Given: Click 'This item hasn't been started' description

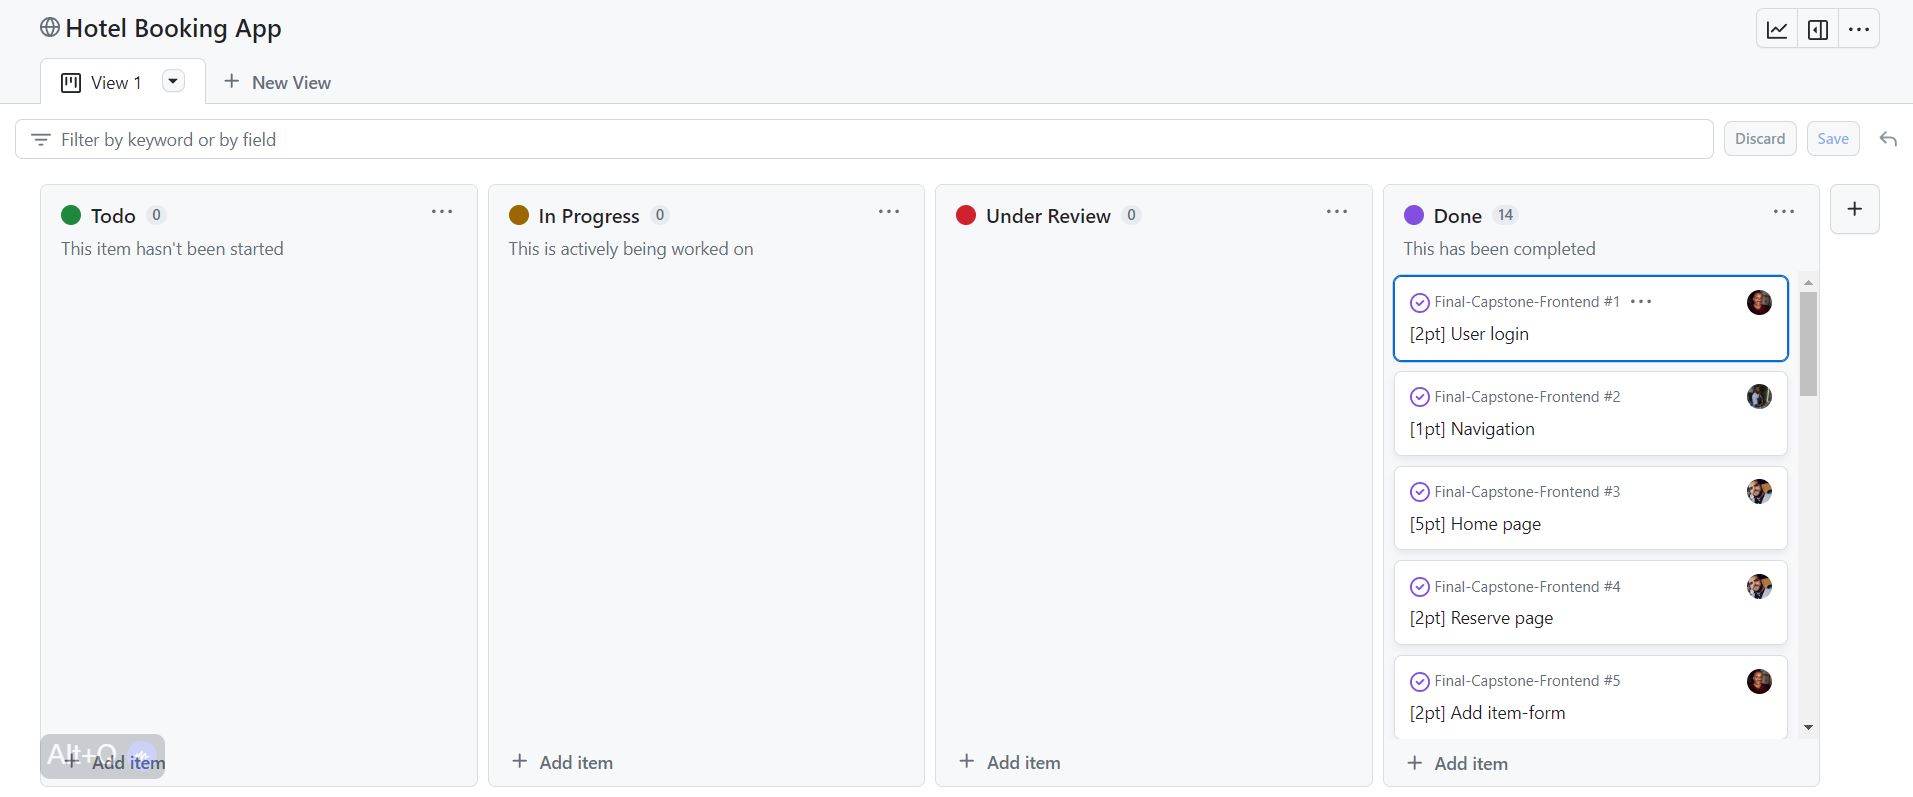Looking at the screenshot, I should click(x=172, y=249).
